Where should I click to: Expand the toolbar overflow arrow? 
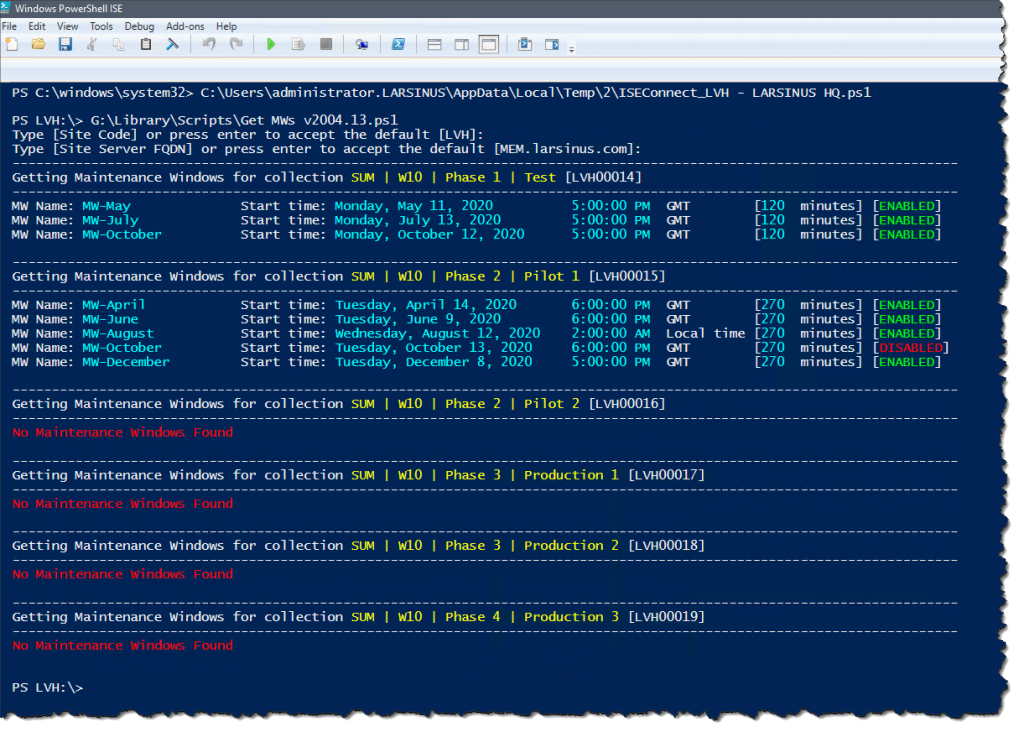click(x=571, y=48)
